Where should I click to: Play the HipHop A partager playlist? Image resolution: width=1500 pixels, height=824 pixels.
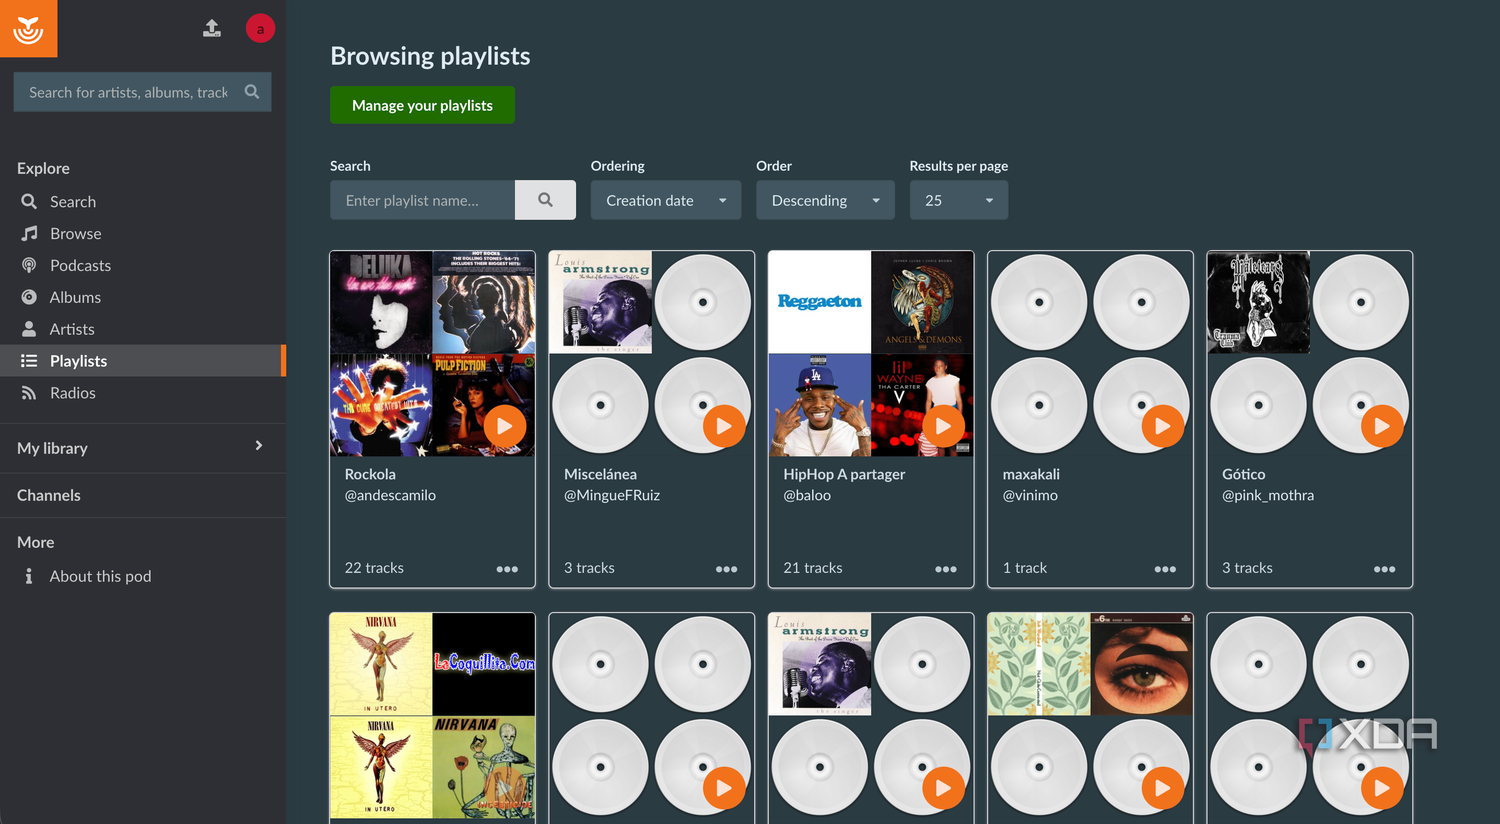point(943,426)
